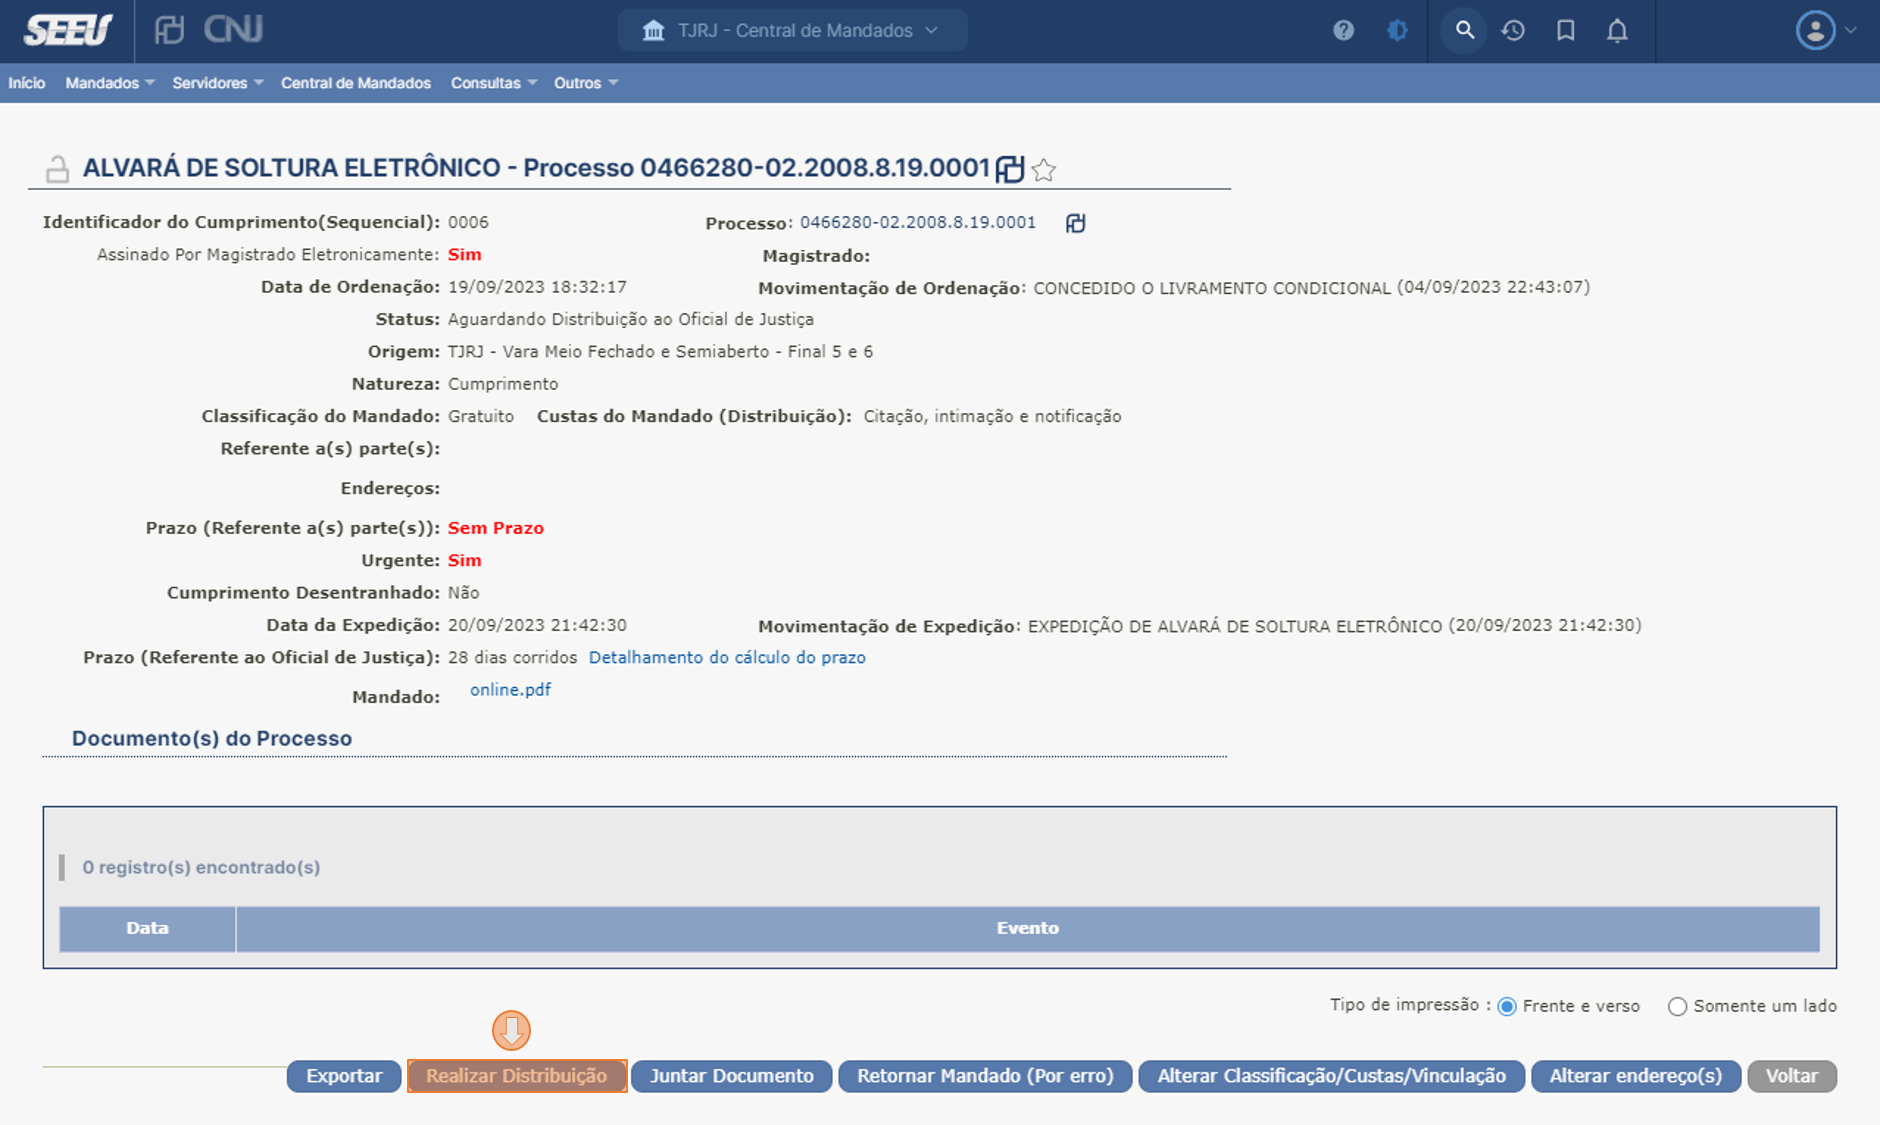Expand the Outros menu

click(586, 83)
